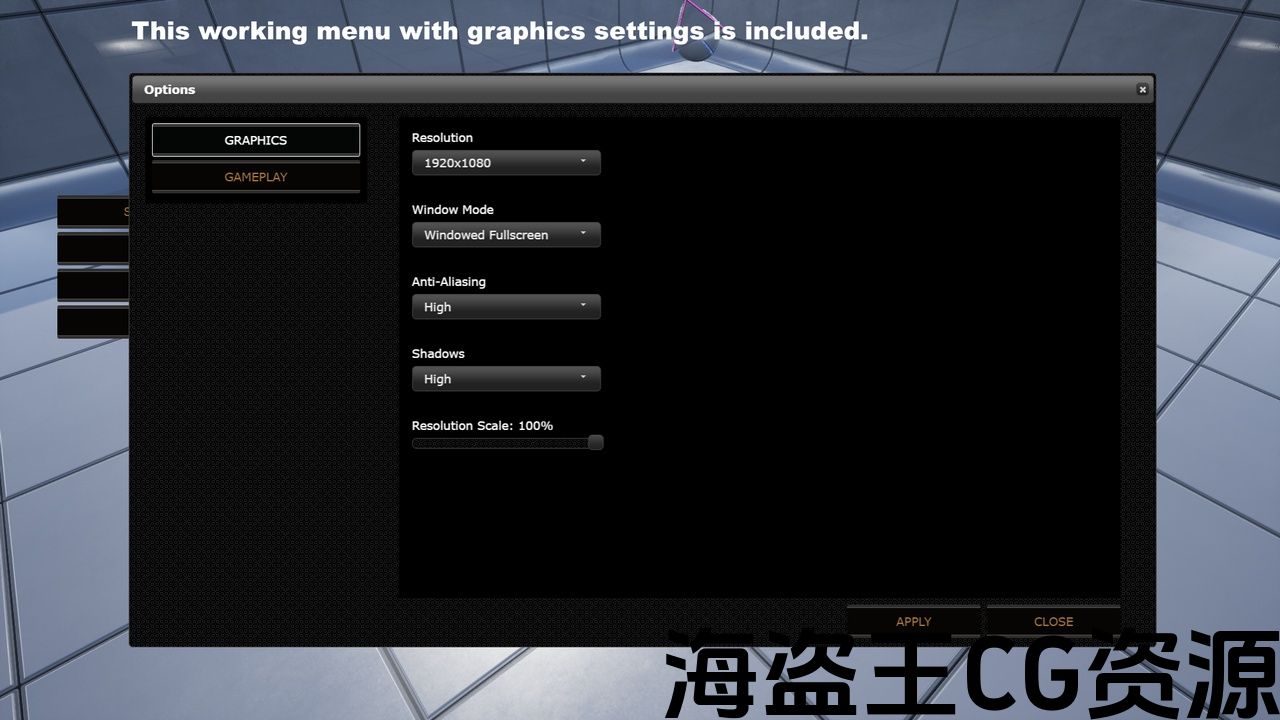The width and height of the screenshot is (1280, 720).
Task: Click the second partially hidden background menu button
Action: [93, 248]
